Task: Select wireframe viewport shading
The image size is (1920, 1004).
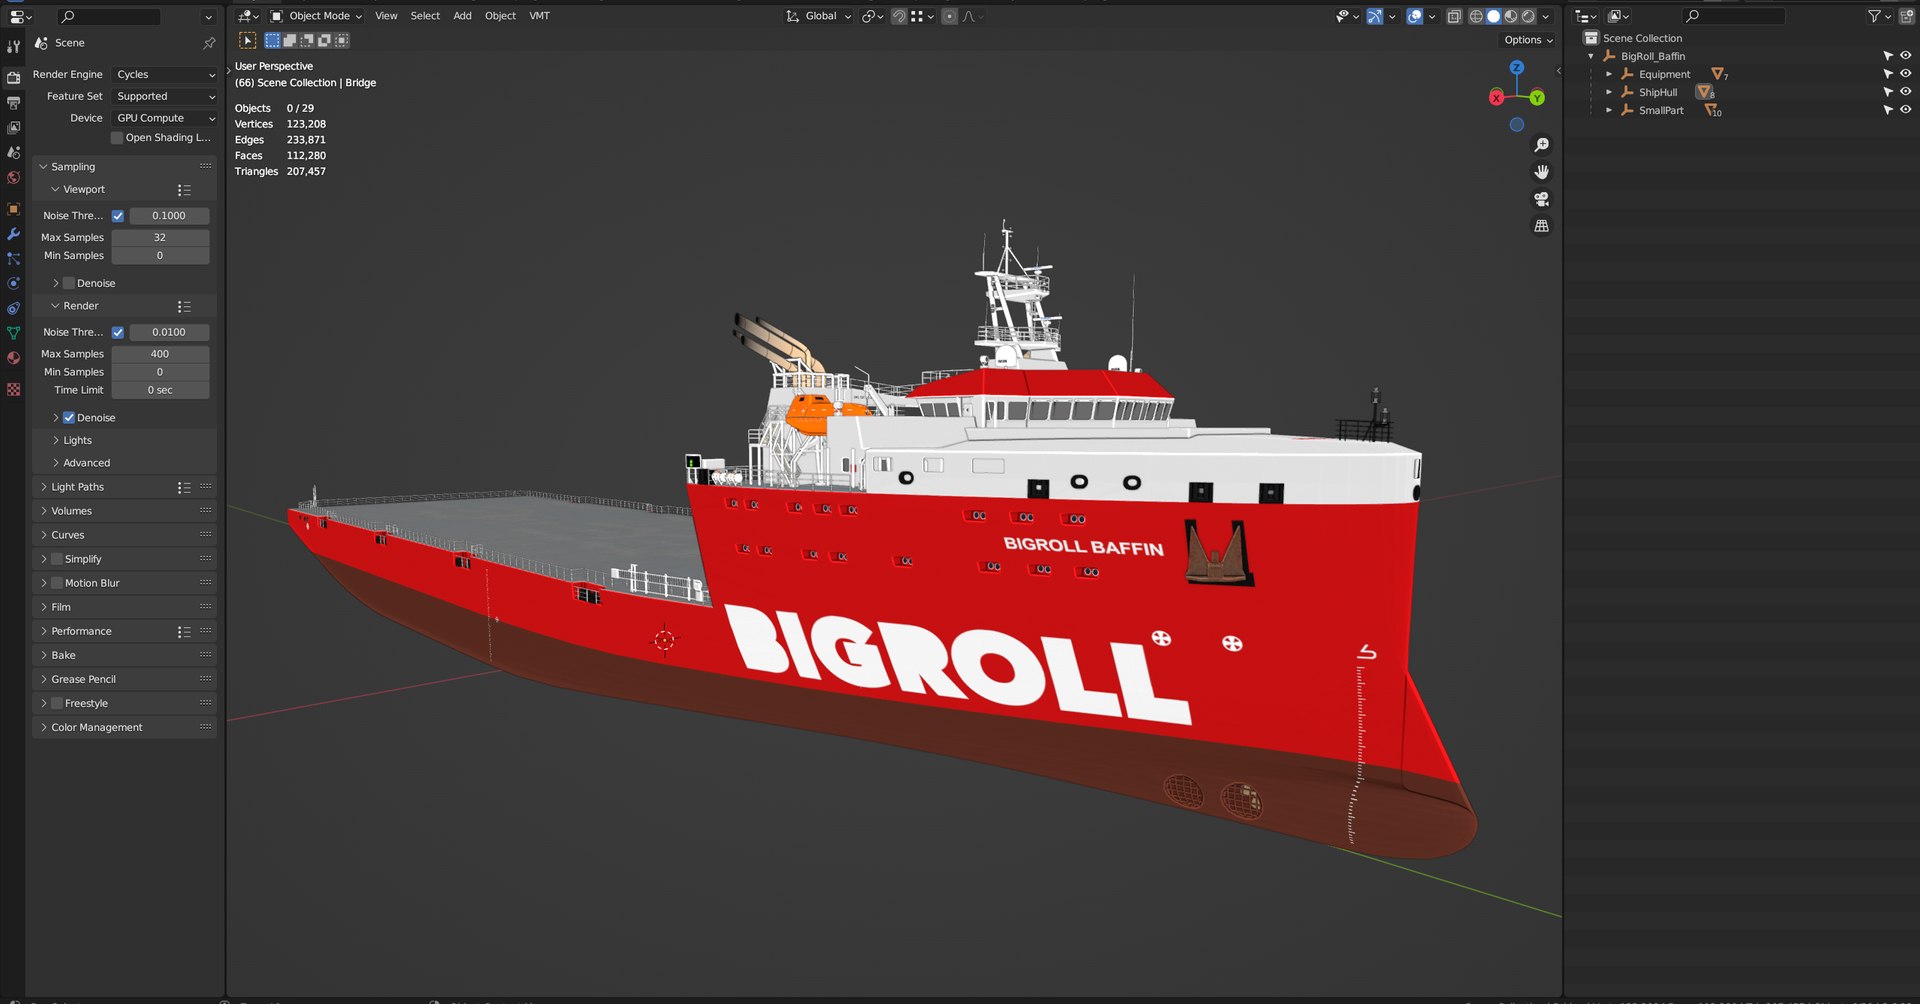Action: (1476, 16)
